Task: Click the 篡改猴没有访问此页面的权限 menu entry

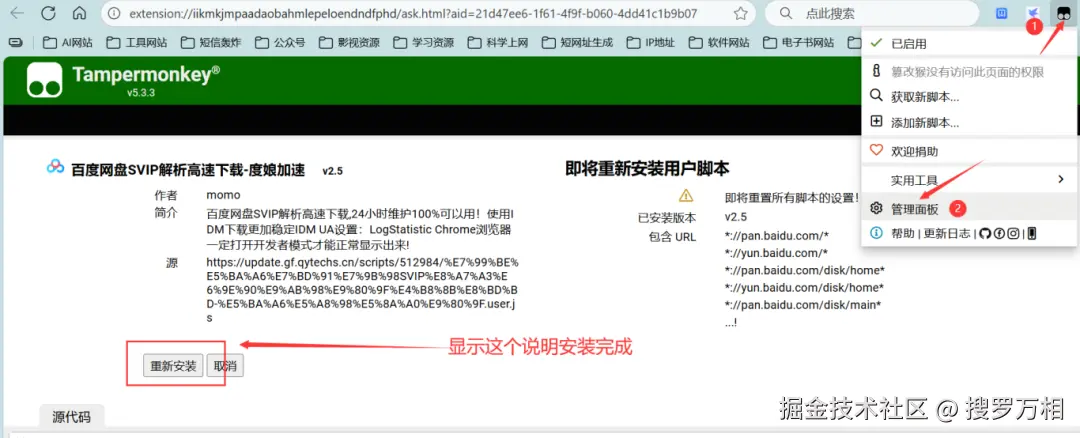Action: coord(968,71)
